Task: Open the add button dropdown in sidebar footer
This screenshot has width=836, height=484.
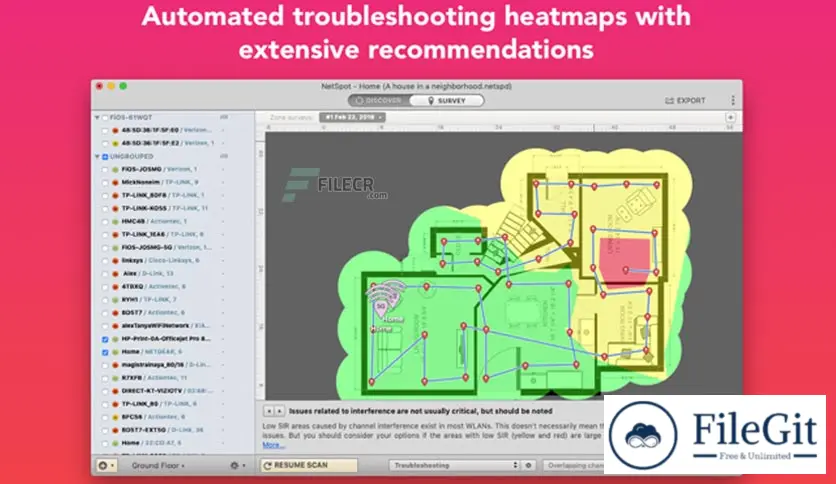Action: click(106, 465)
